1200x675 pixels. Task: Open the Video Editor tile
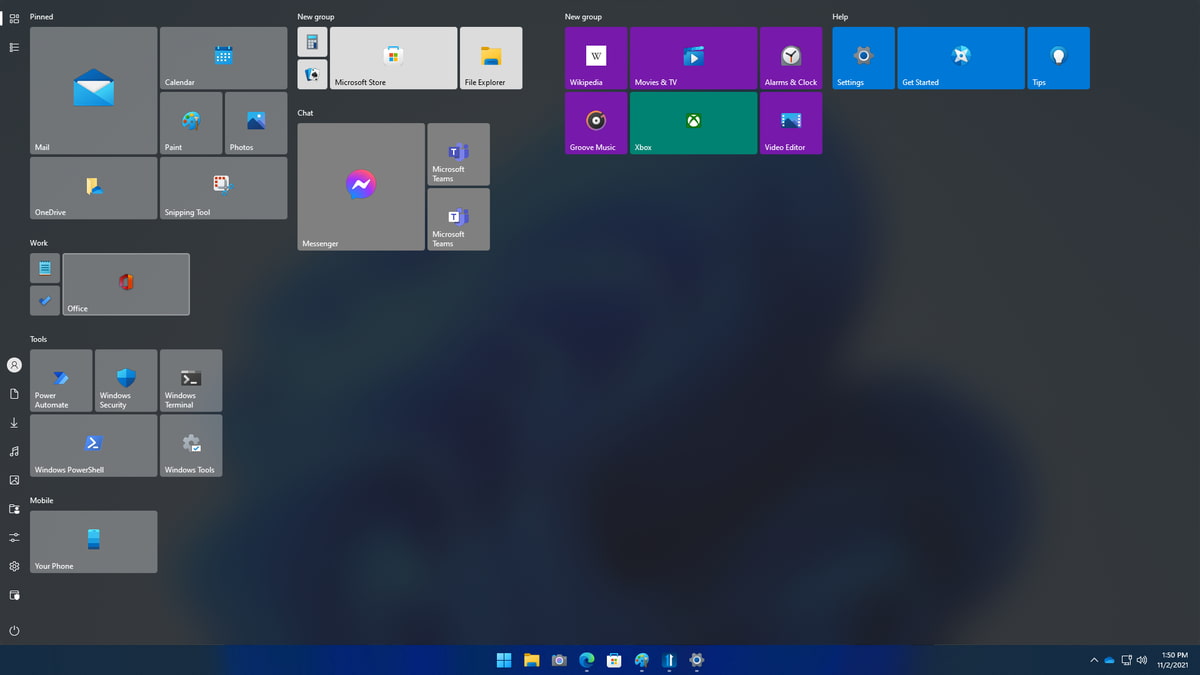791,123
